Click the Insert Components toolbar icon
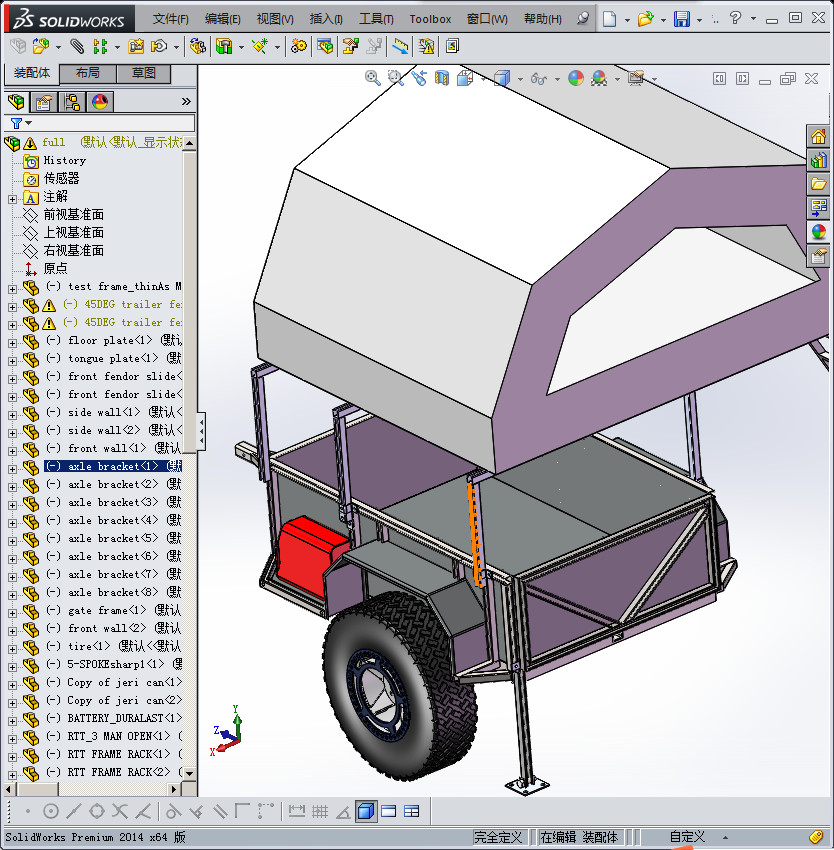The image size is (834, 850). point(41,47)
